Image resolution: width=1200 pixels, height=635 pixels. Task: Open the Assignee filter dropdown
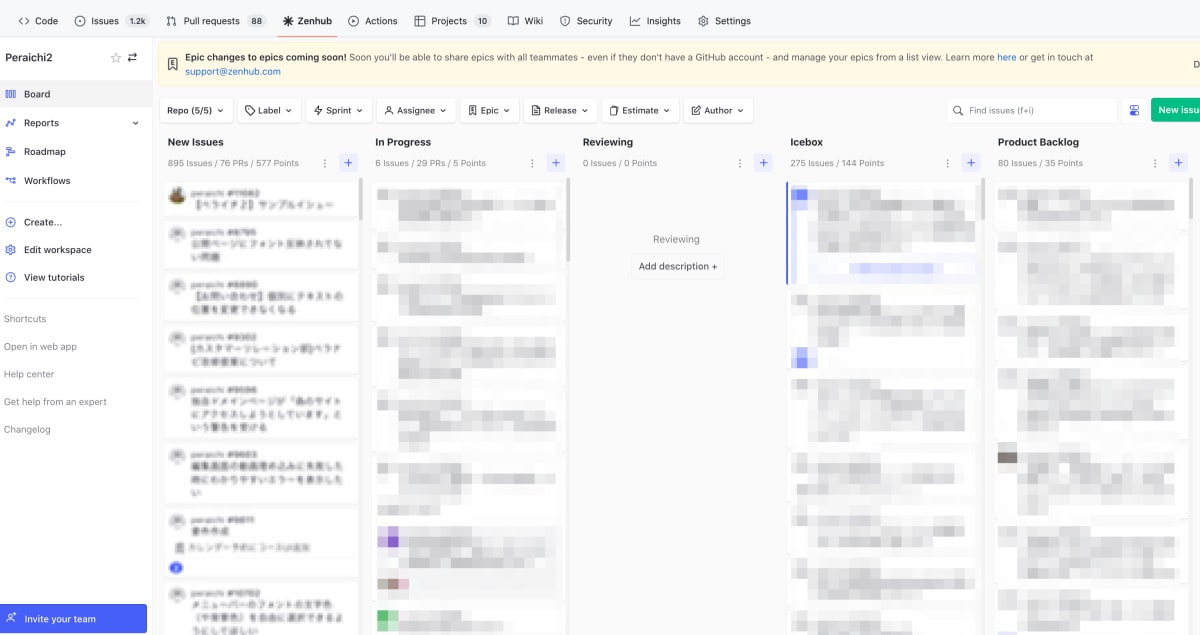[416, 111]
